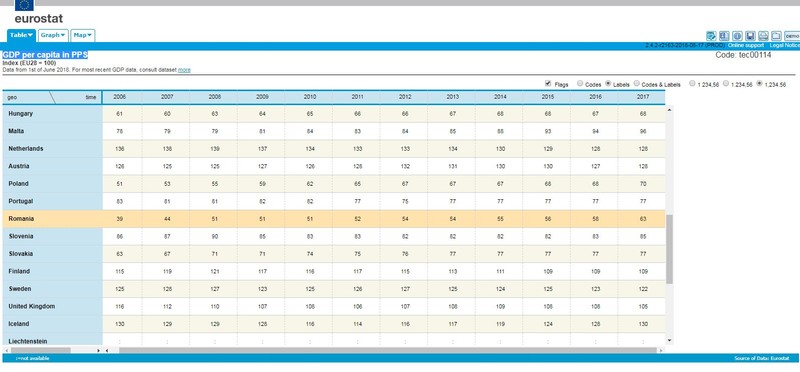Select the Codes radio button
The image size is (800, 372).
(580, 83)
